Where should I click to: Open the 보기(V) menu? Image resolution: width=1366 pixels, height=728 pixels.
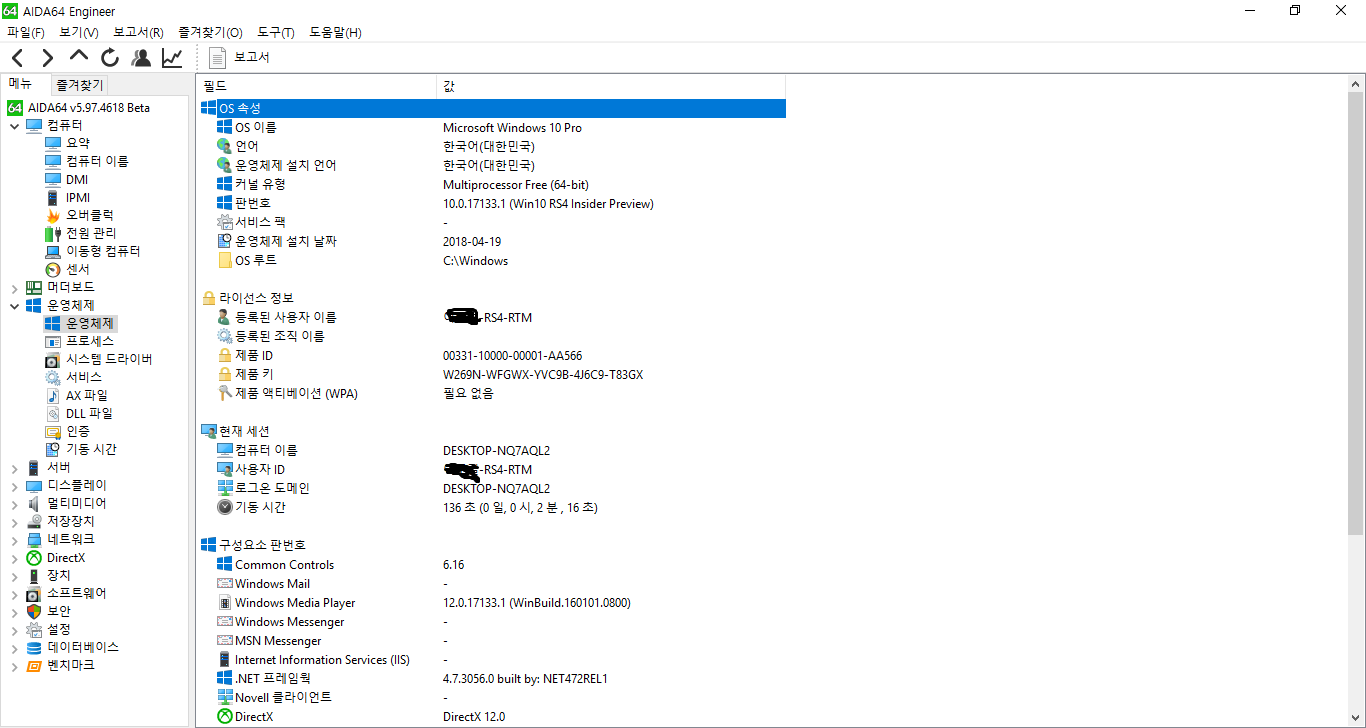(x=79, y=32)
